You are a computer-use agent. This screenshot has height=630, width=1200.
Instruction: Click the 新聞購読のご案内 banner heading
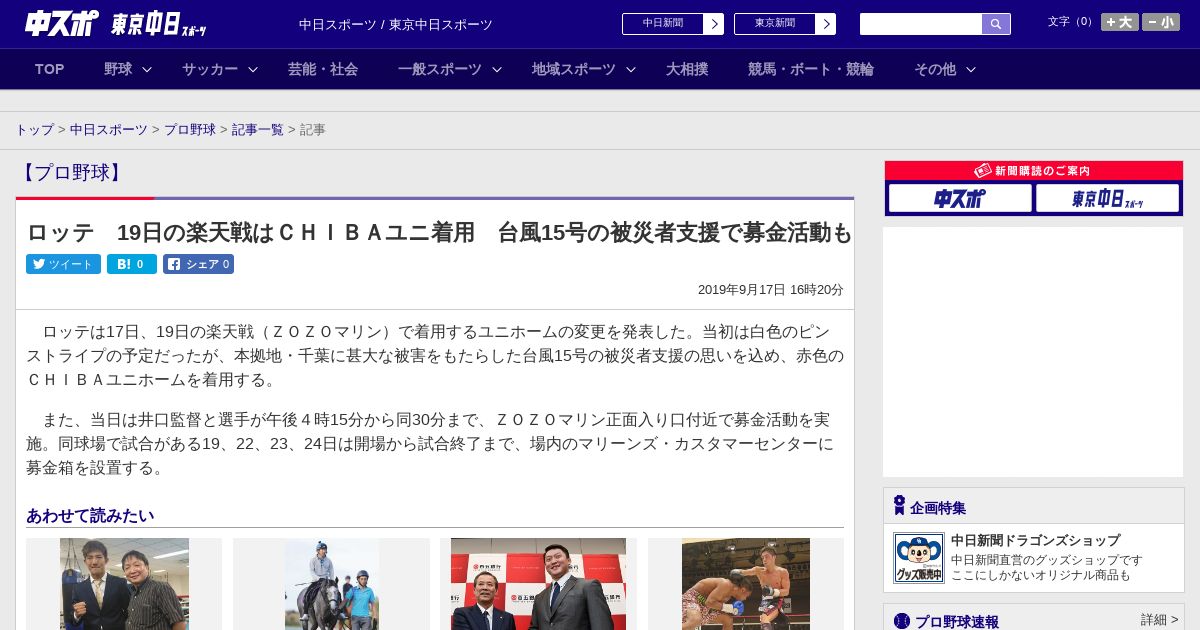pyautogui.click(x=1033, y=171)
